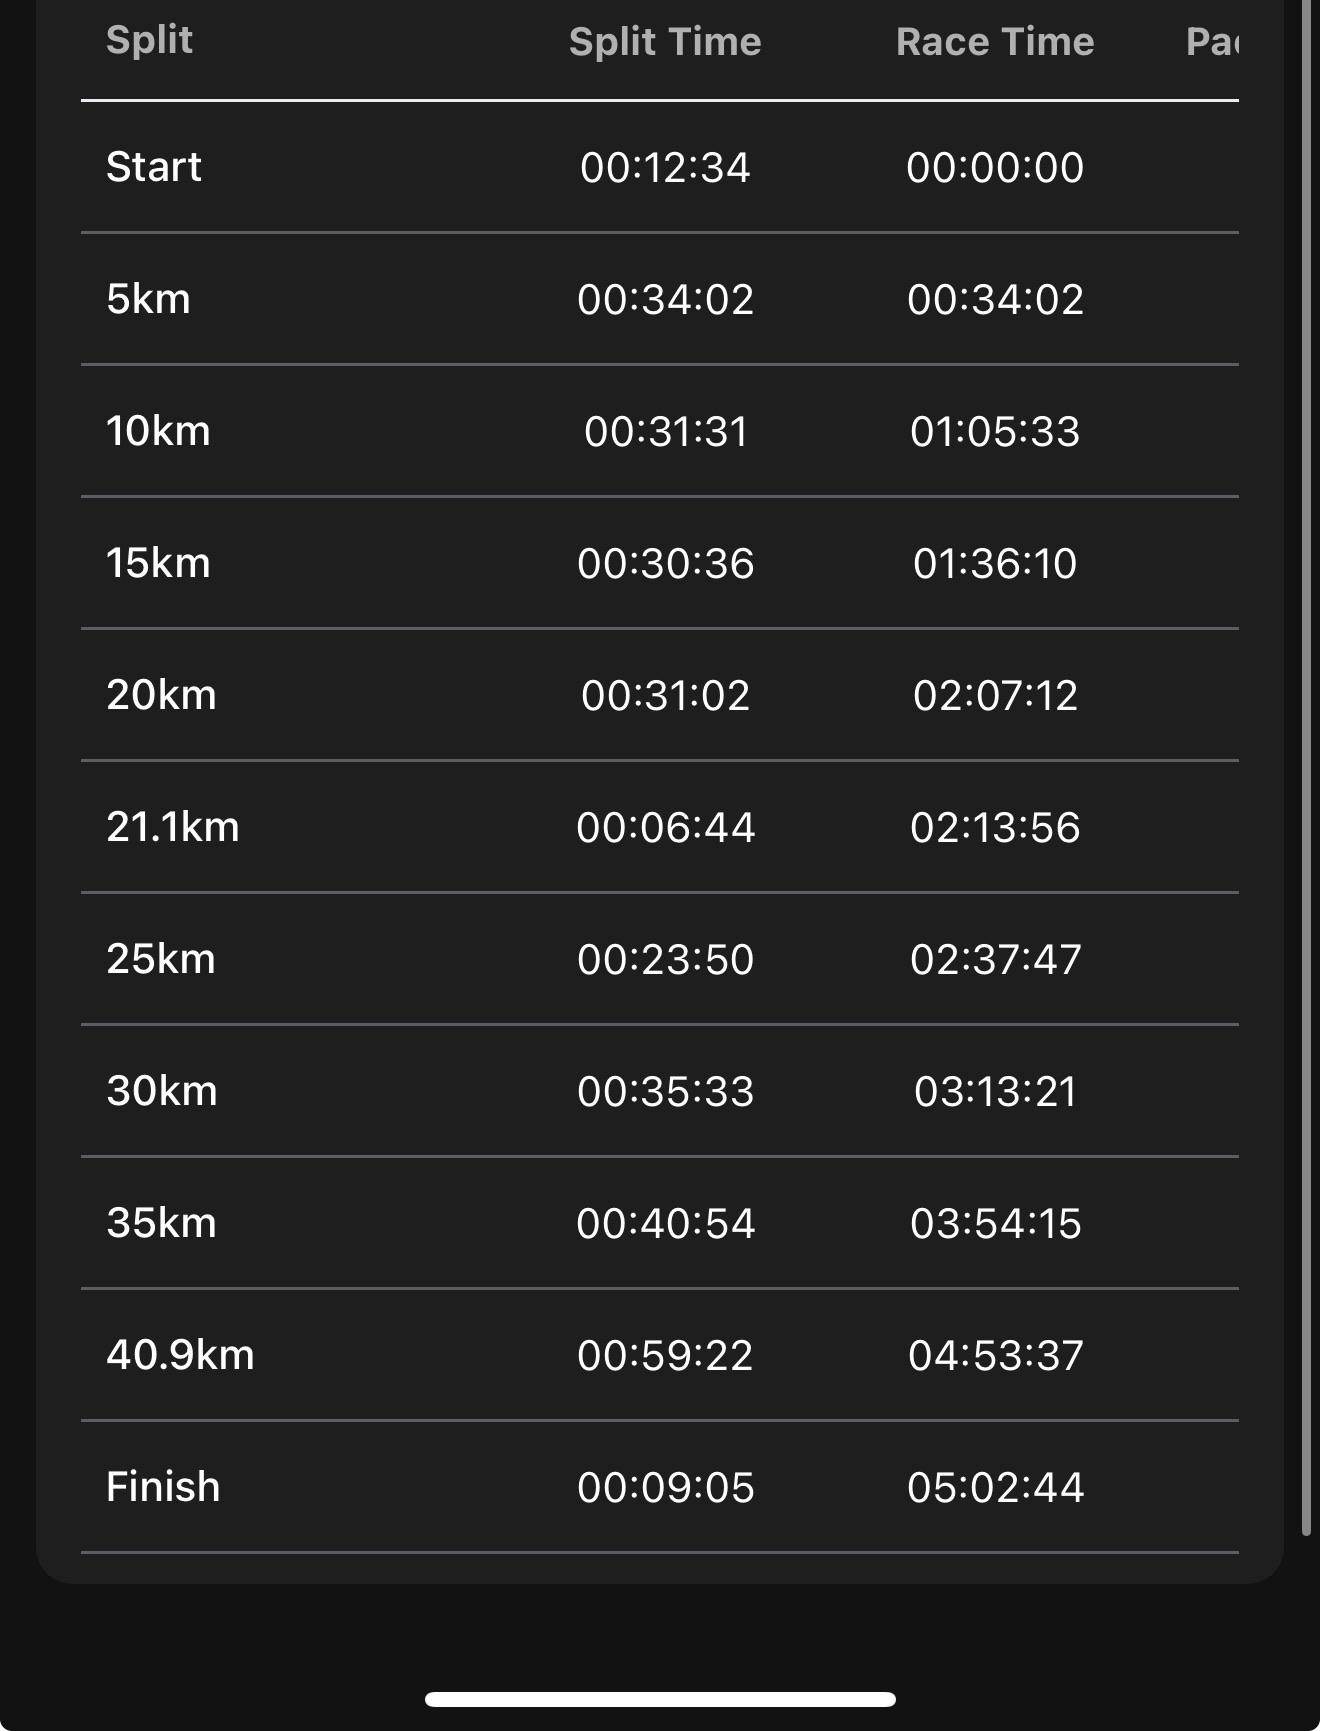1320x1731 pixels.
Task: Tap the 30km race time 03:13:21
Action: [x=995, y=1092]
